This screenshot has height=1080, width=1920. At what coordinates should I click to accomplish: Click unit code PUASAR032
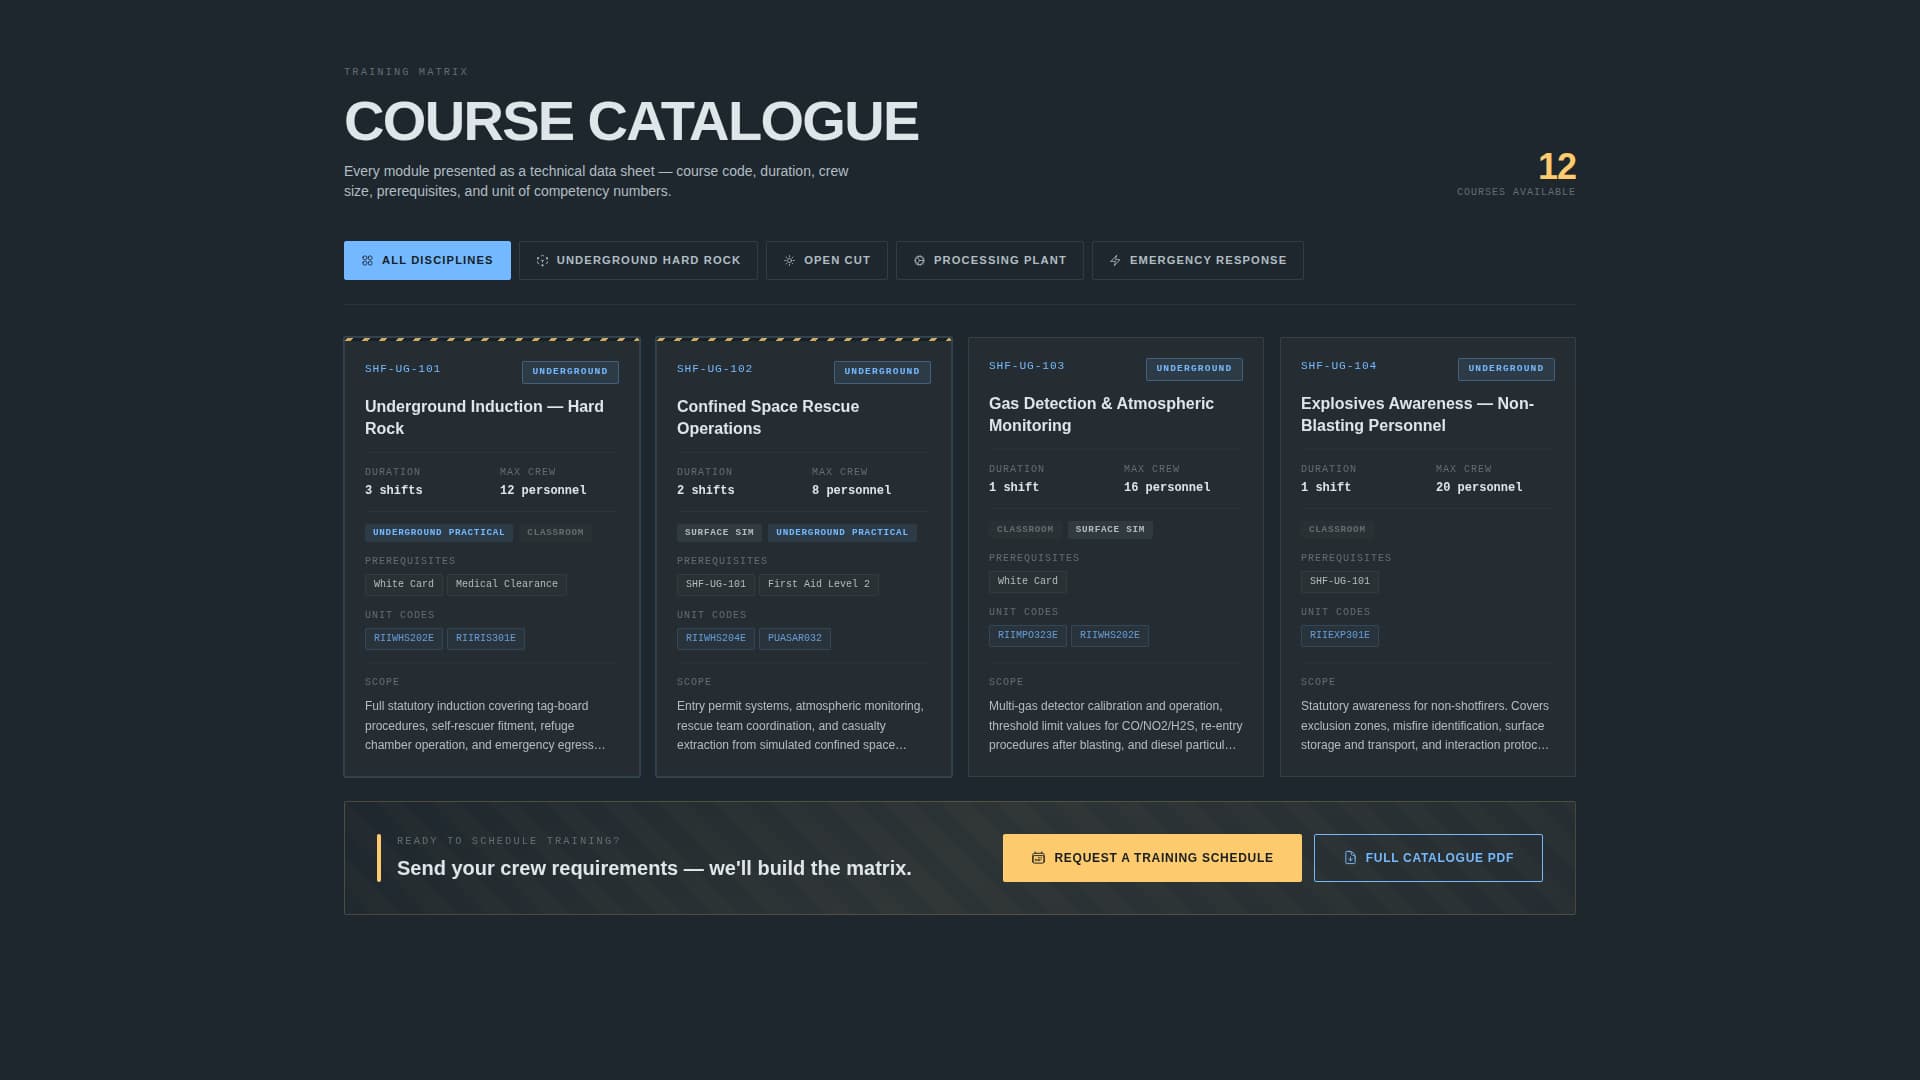[x=795, y=639]
